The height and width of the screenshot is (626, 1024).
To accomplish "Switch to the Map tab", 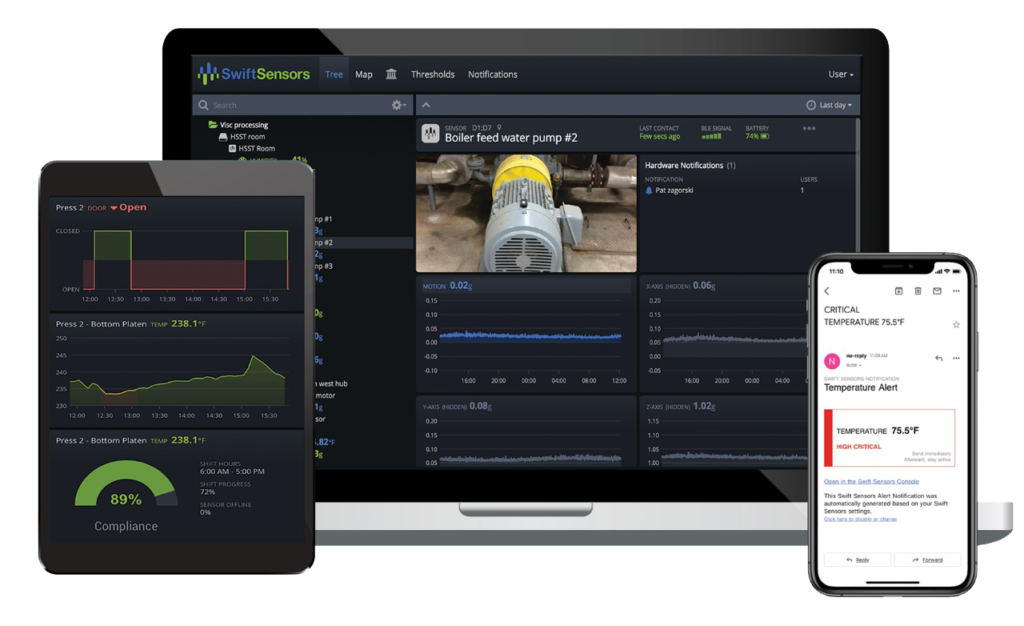I will pos(364,75).
